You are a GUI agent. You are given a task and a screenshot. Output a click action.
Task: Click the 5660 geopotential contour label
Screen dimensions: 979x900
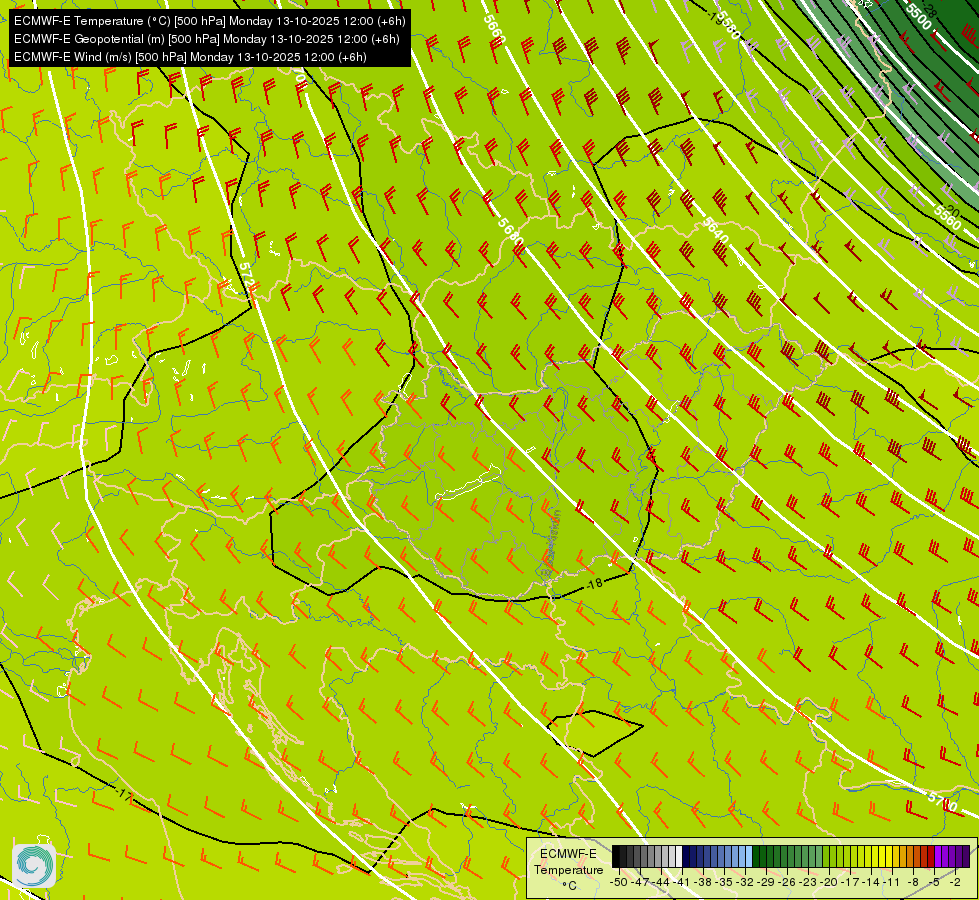(x=494, y=29)
